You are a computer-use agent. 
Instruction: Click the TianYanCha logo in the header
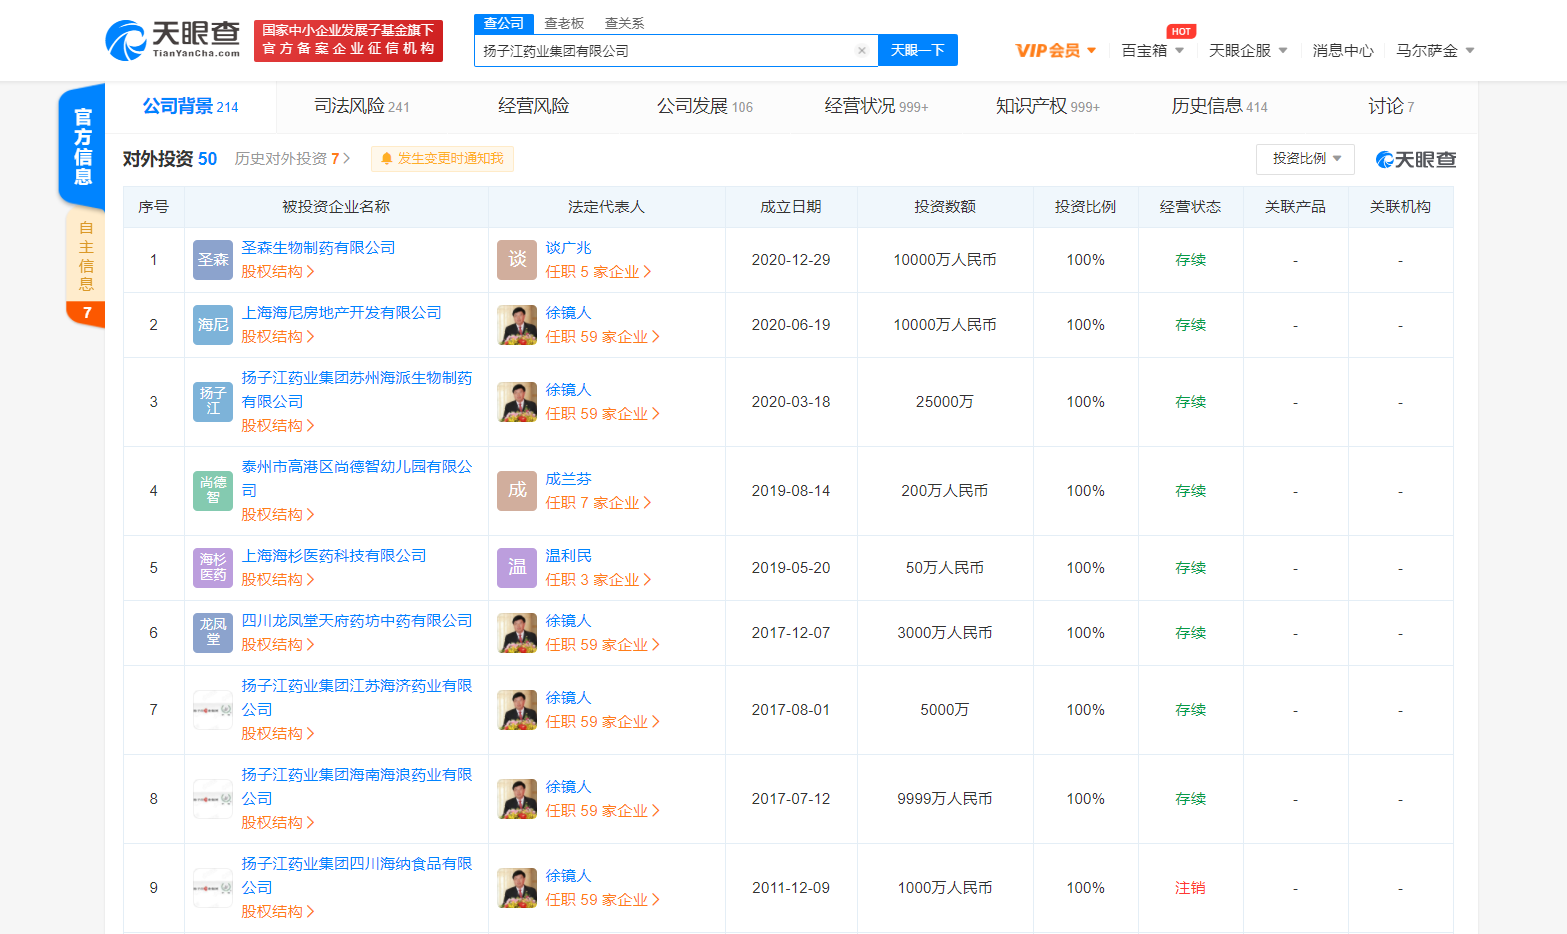tap(173, 40)
